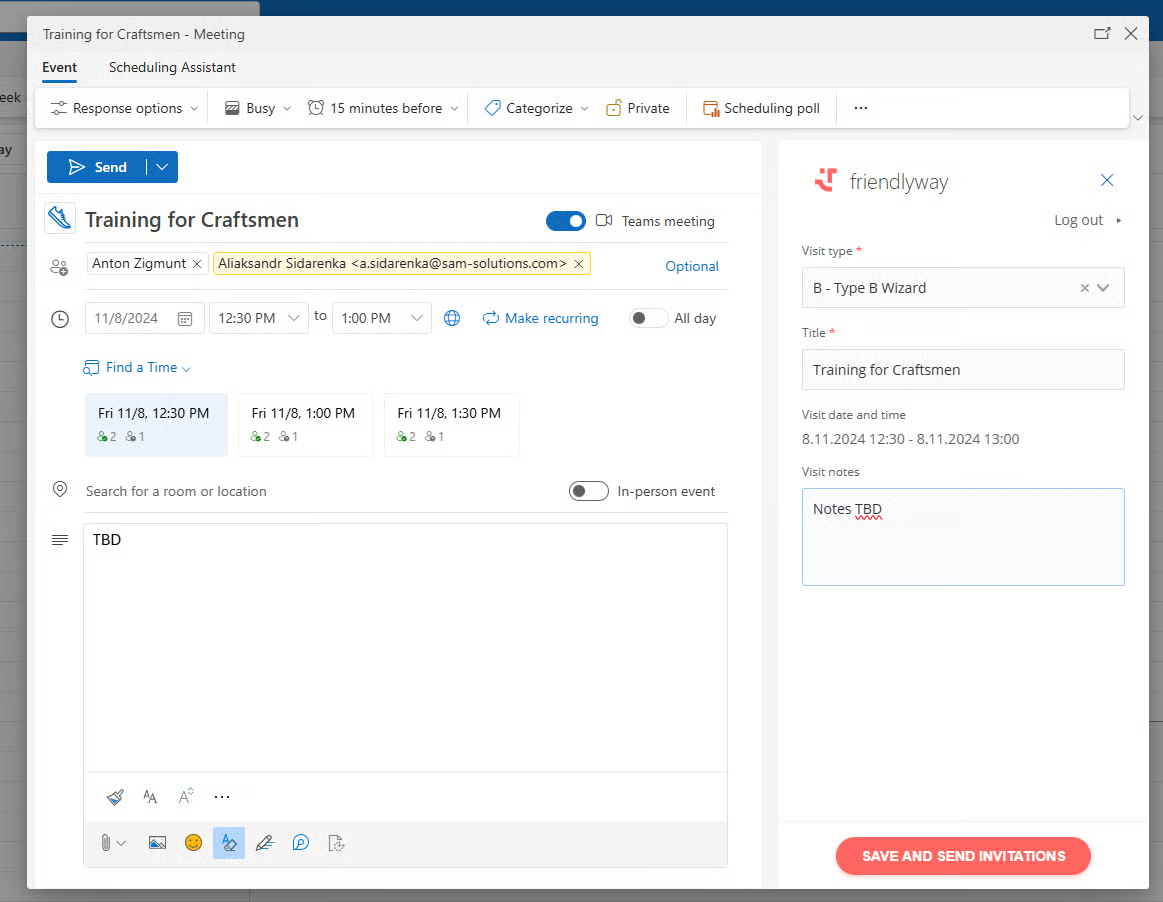Expand the Response options menu
This screenshot has height=902, width=1163.
coord(125,108)
